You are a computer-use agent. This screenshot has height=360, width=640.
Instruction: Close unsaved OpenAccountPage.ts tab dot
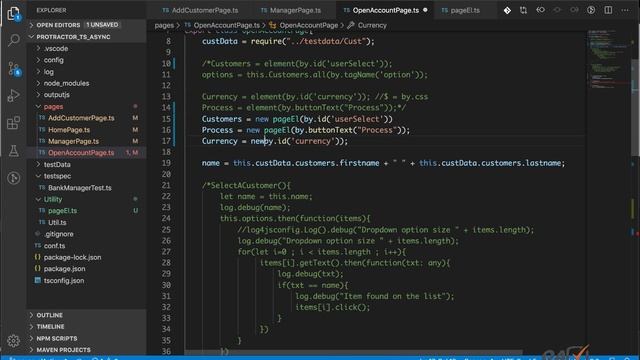tap(425, 10)
